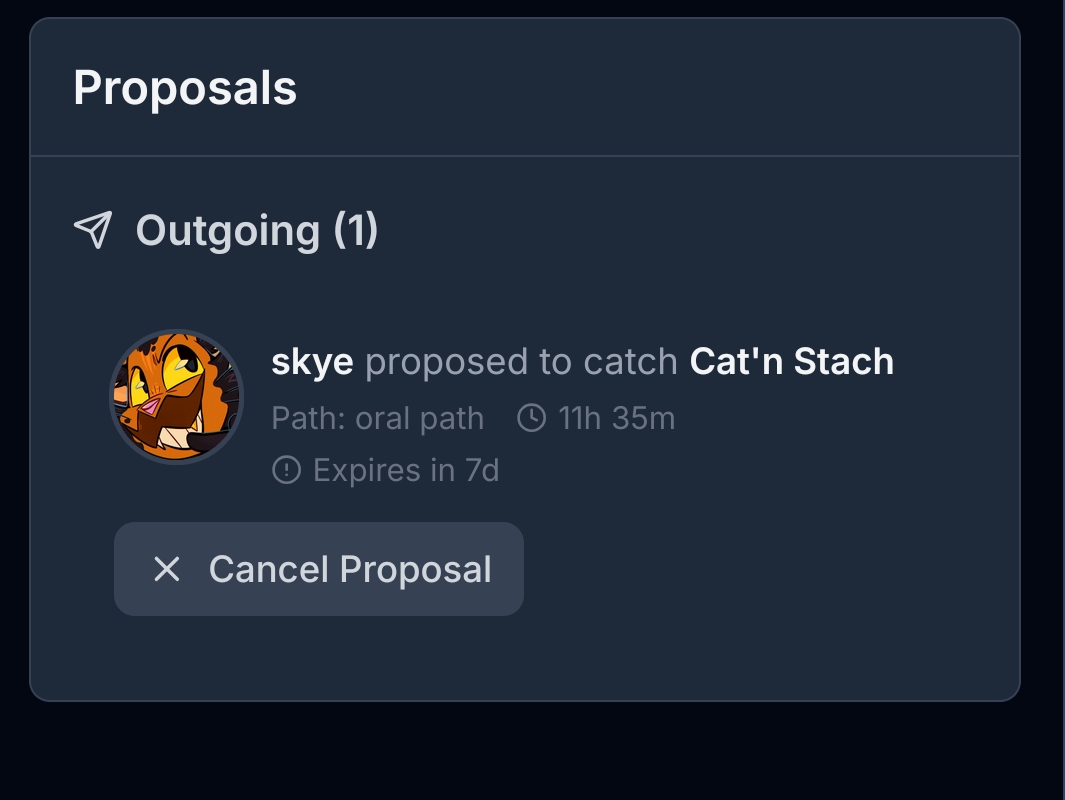Image resolution: width=1065 pixels, height=800 pixels.
Task: Click the thin vertical bar at right edge
Action: 1061,400
